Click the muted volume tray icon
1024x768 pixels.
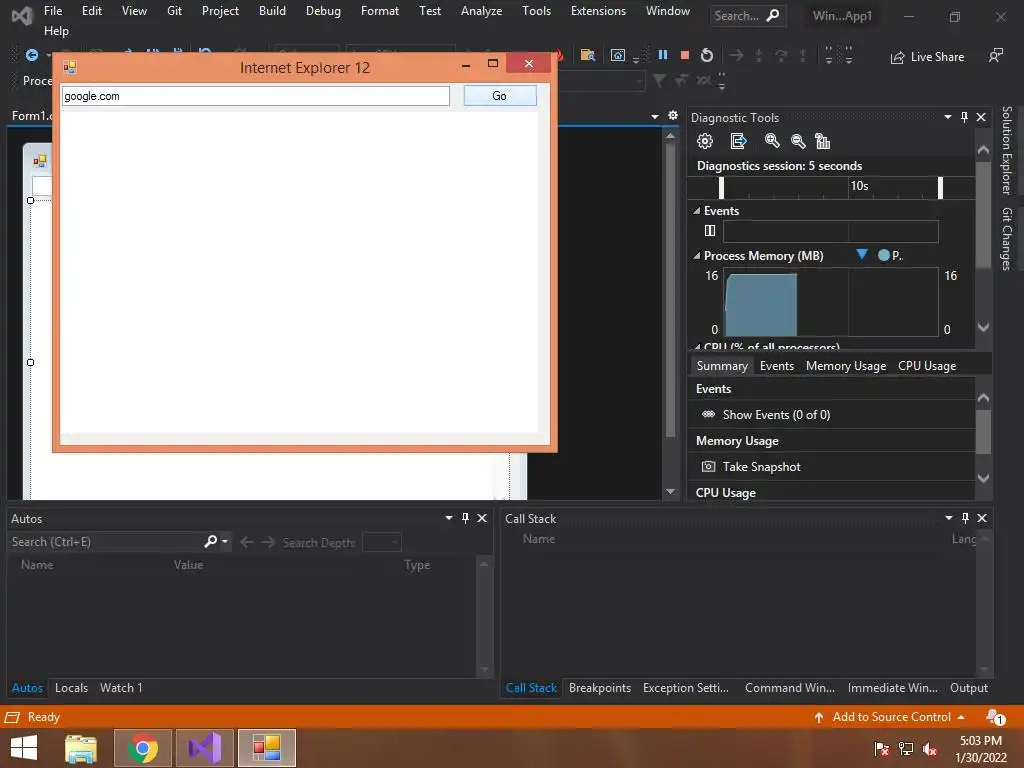point(930,749)
